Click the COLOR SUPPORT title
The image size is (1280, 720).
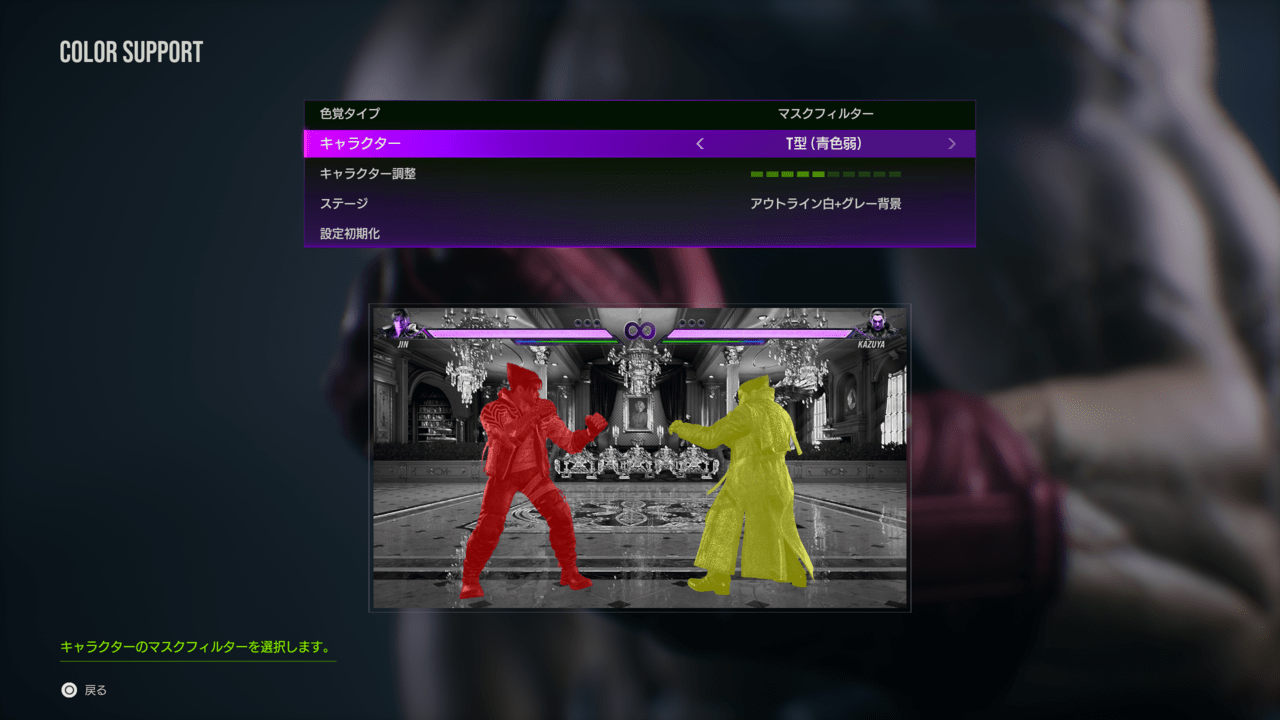point(131,53)
